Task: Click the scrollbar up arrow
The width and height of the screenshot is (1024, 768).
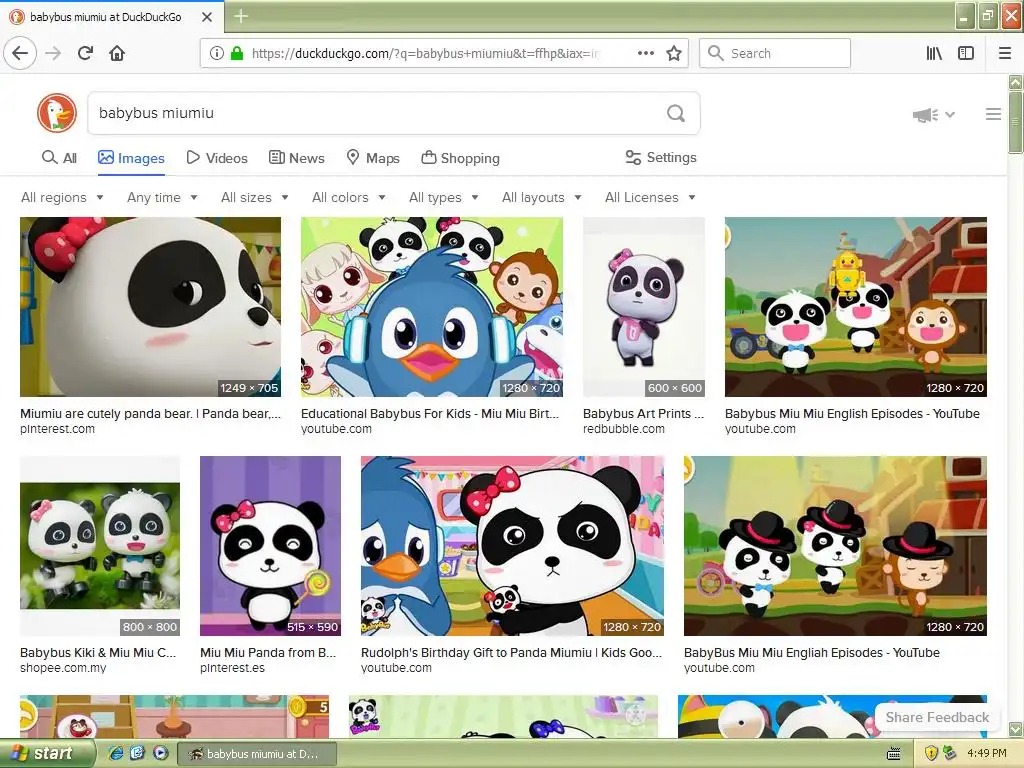Action: tap(1016, 82)
